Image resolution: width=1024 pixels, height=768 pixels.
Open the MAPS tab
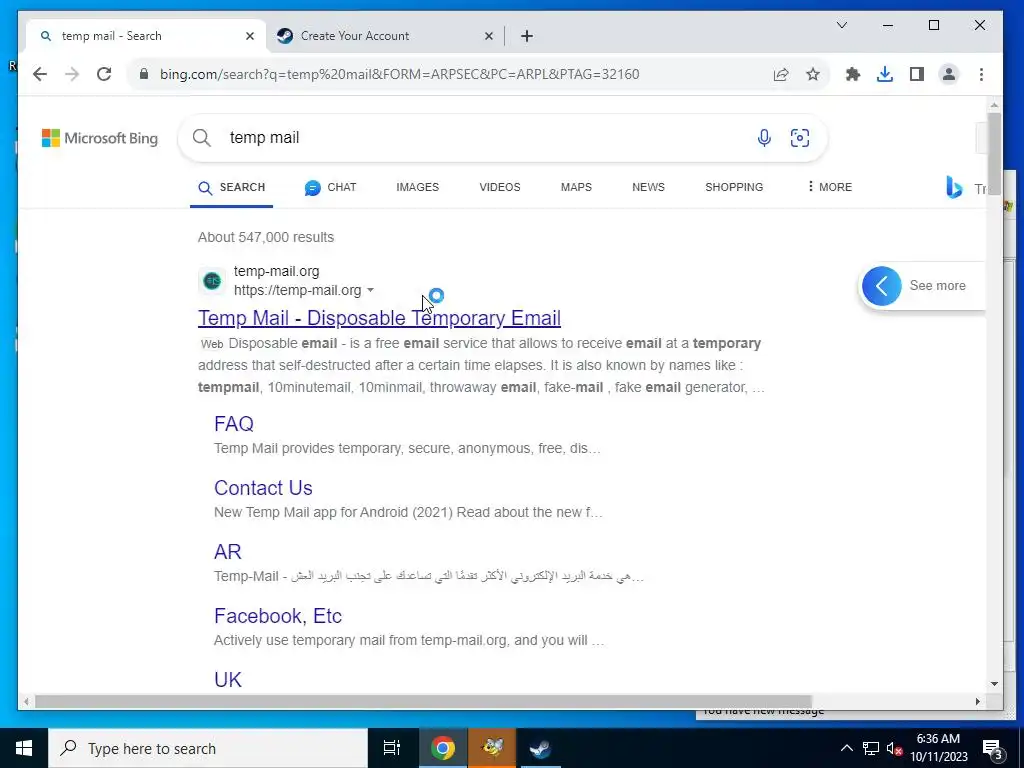tap(576, 187)
